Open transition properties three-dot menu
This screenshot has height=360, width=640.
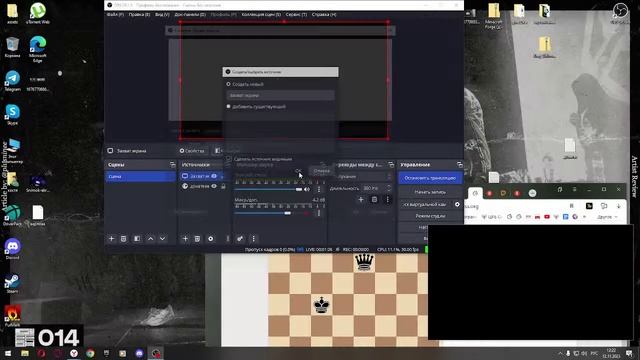click(387, 200)
